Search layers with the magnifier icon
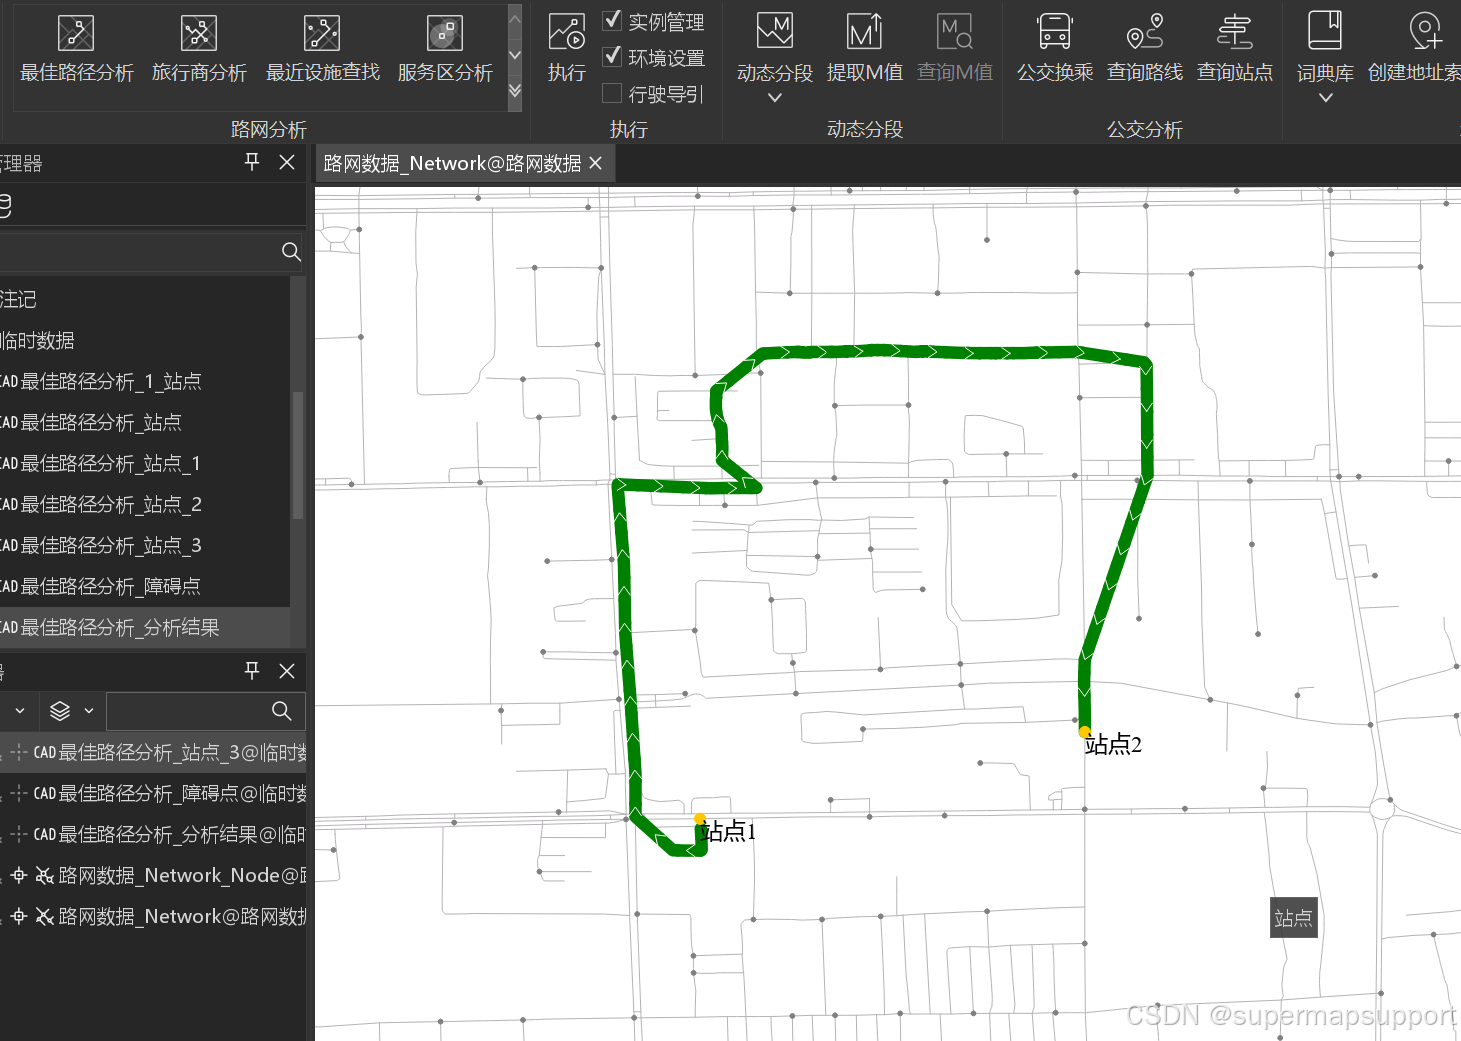 282,711
